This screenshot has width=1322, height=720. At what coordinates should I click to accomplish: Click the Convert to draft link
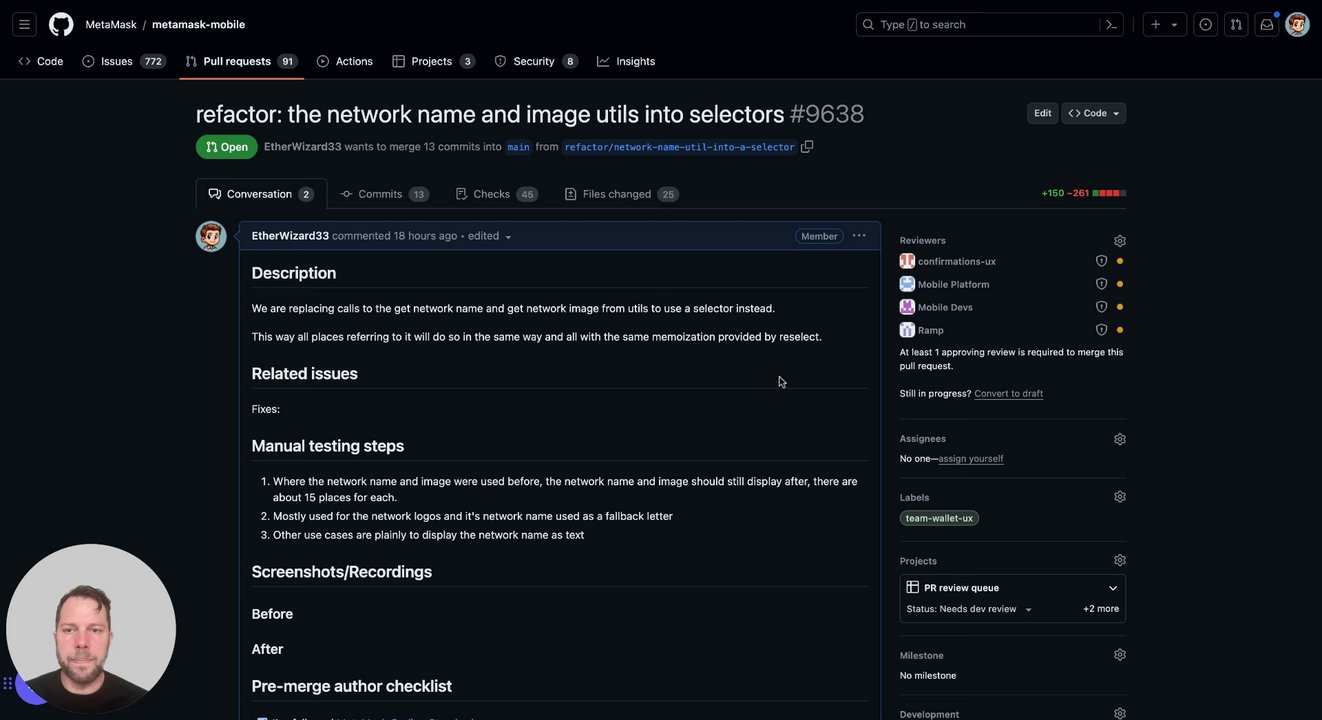point(1008,394)
